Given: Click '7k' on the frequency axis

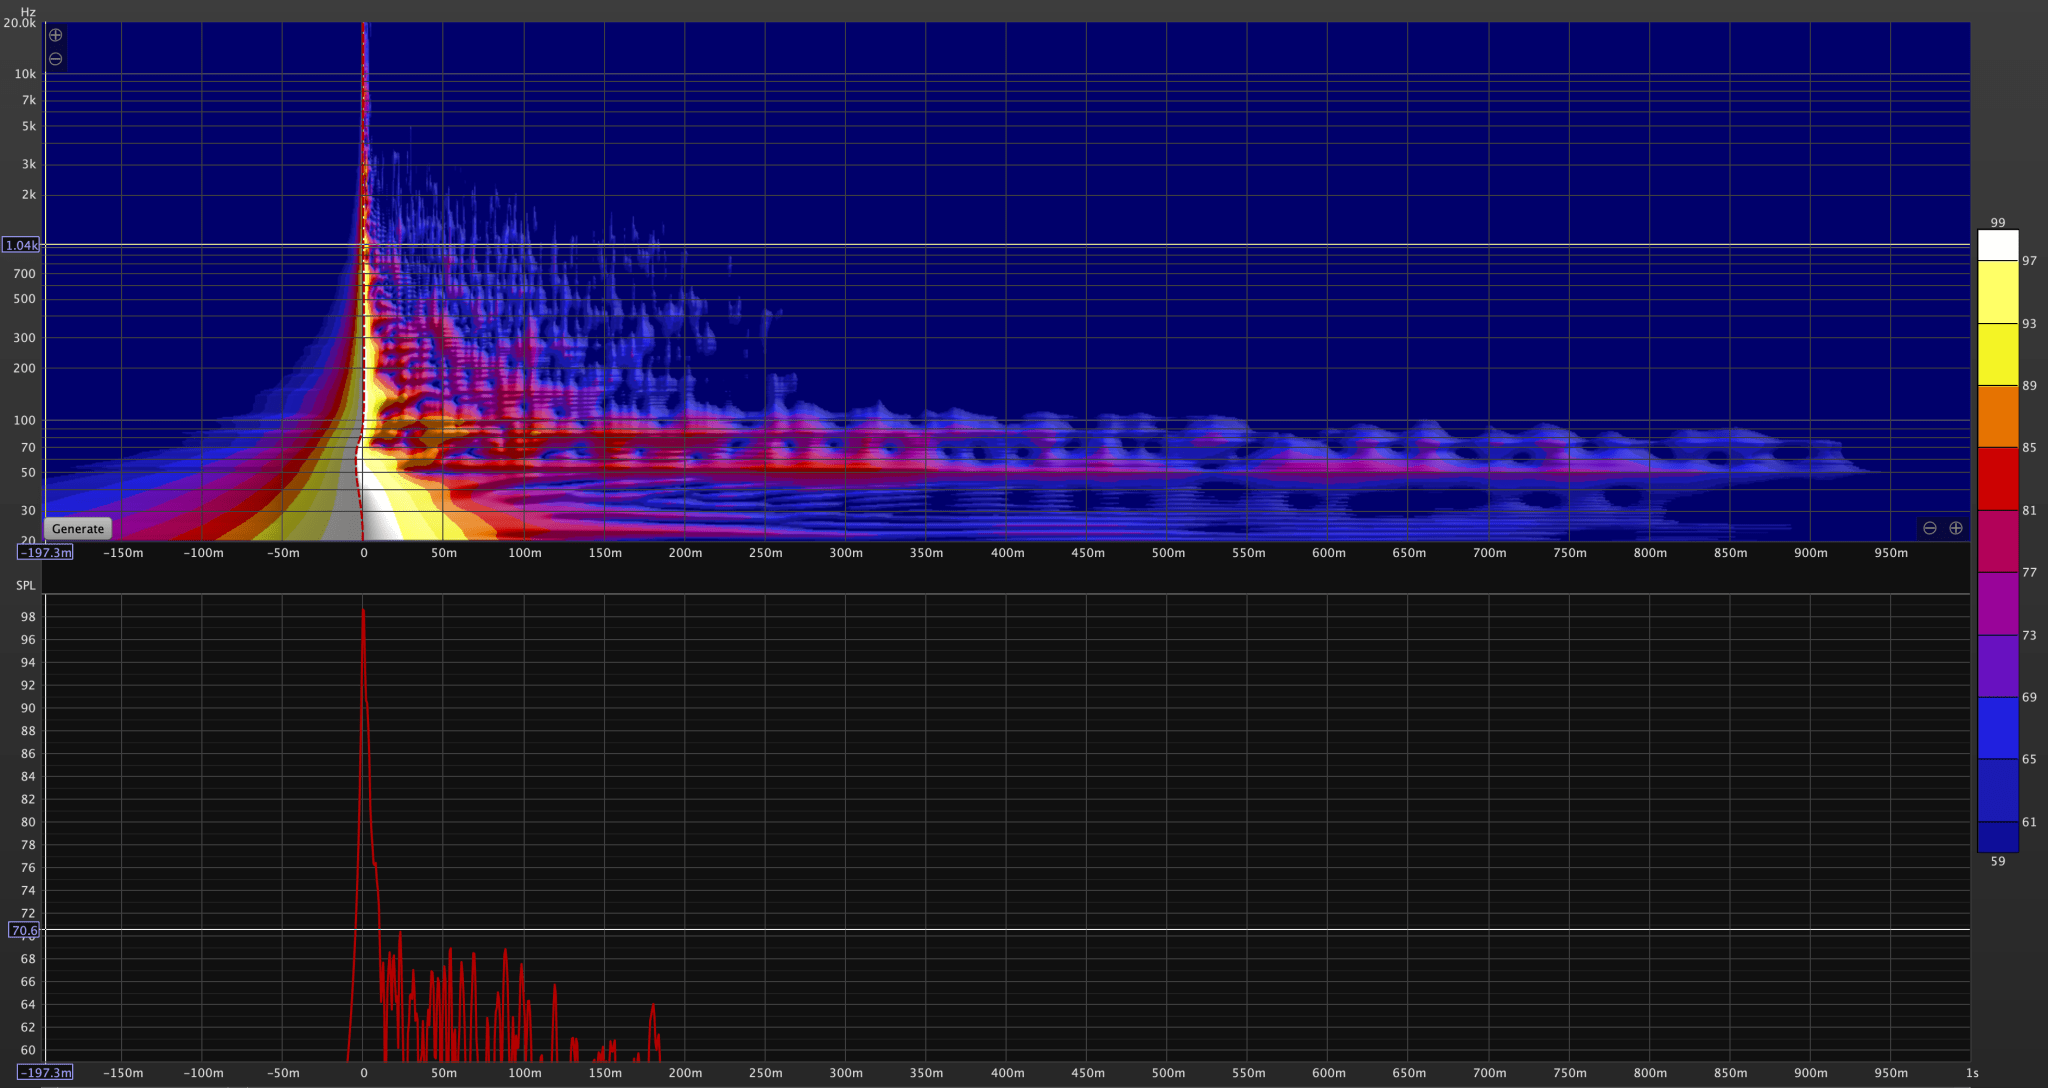Looking at the screenshot, I should 29,100.
